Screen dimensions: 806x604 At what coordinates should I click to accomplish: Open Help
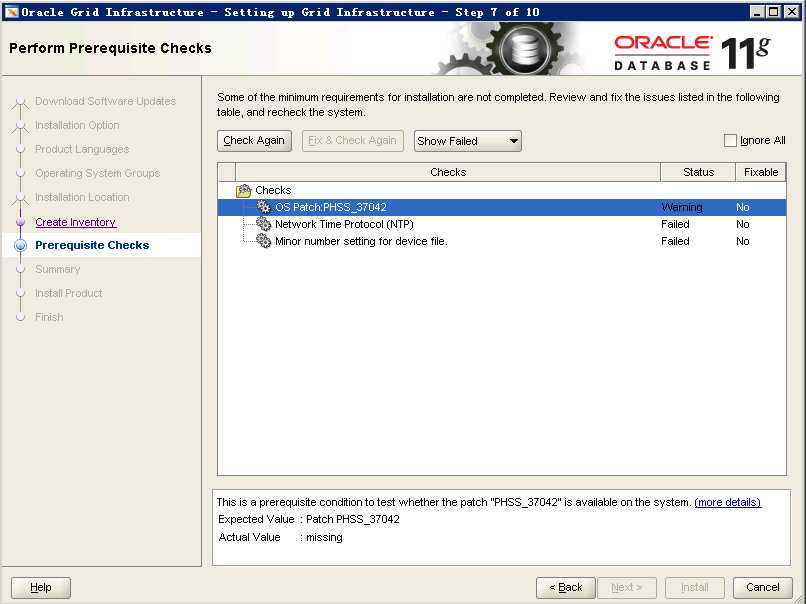click(41, 587)
